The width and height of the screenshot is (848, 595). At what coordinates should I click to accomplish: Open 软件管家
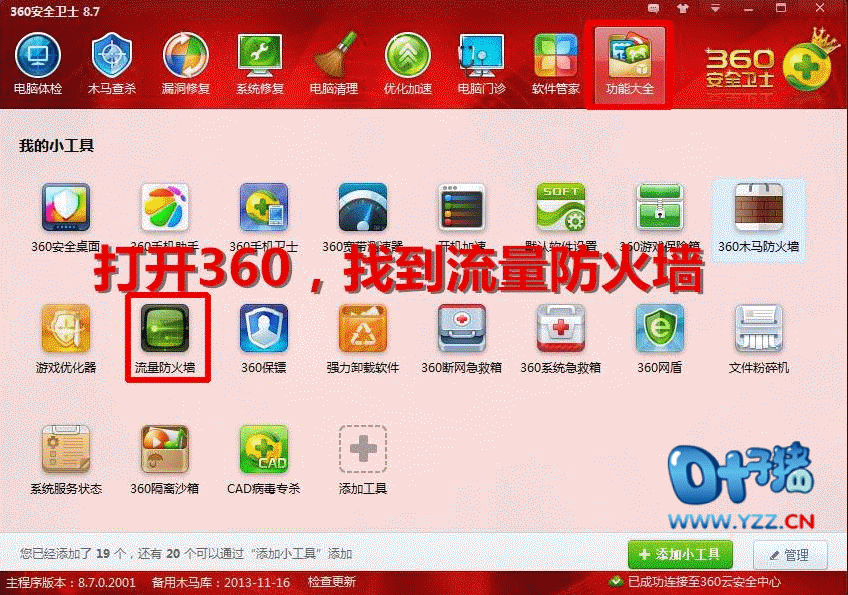click(x=555, y=64)
